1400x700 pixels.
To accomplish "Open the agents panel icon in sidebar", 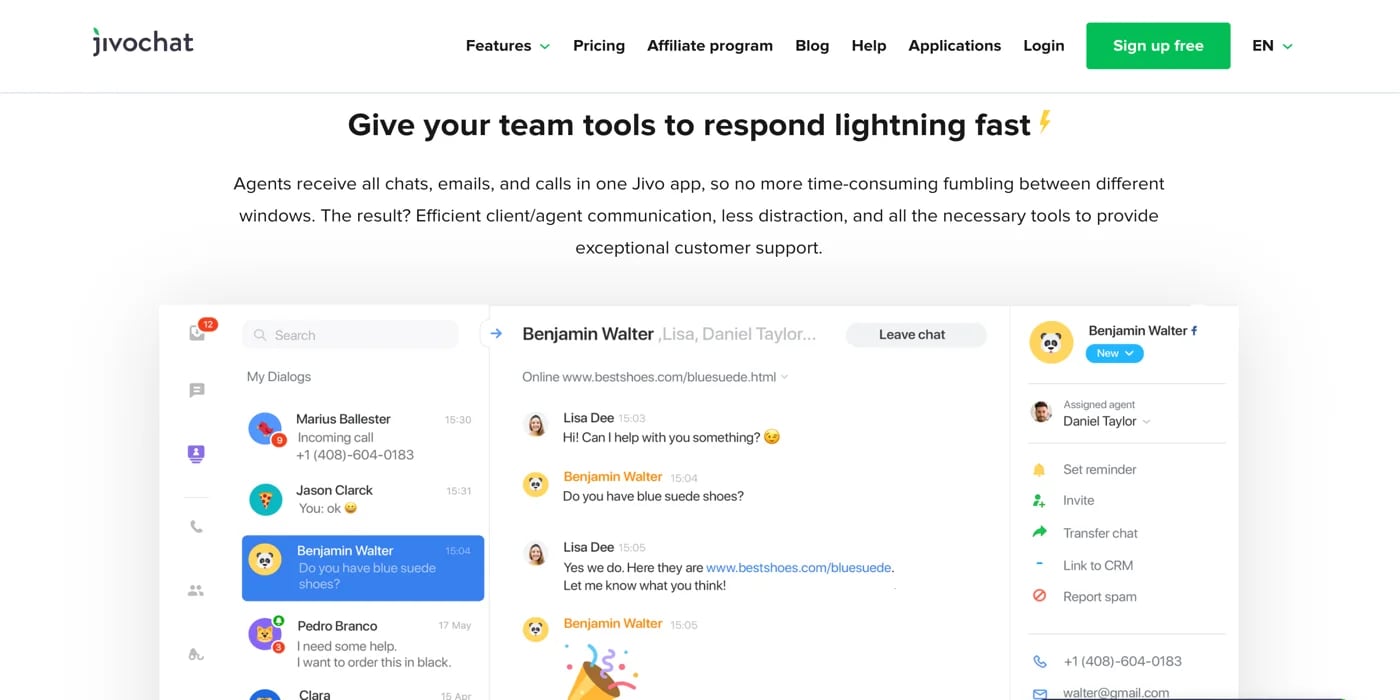I will click(x=196, y=453).
